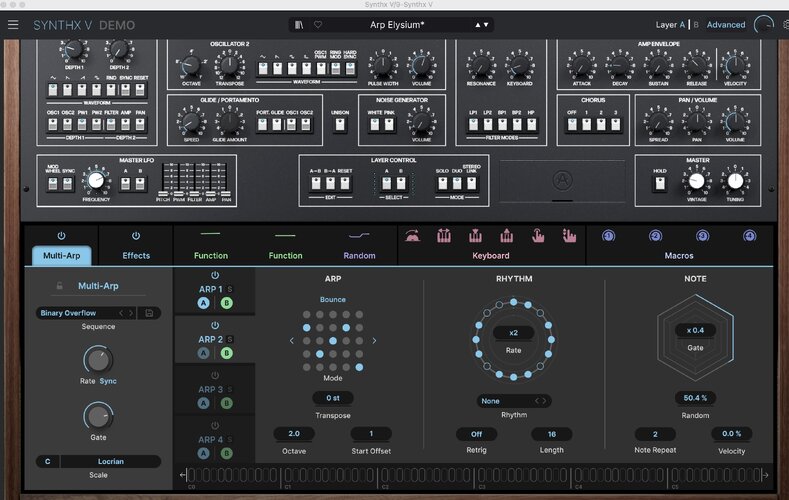Click the fourth pink keyboard icon
Screen dimensions: 789x500
click(x=507, y=235)
